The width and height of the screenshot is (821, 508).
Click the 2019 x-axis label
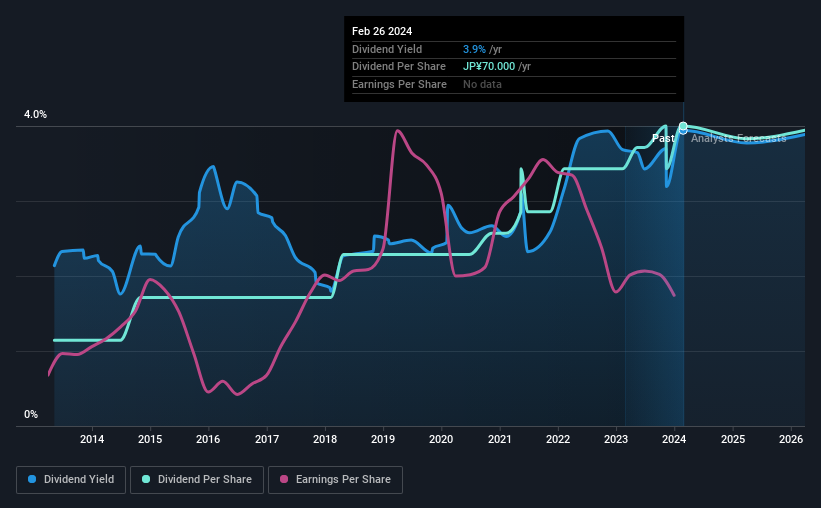(383, 439)
